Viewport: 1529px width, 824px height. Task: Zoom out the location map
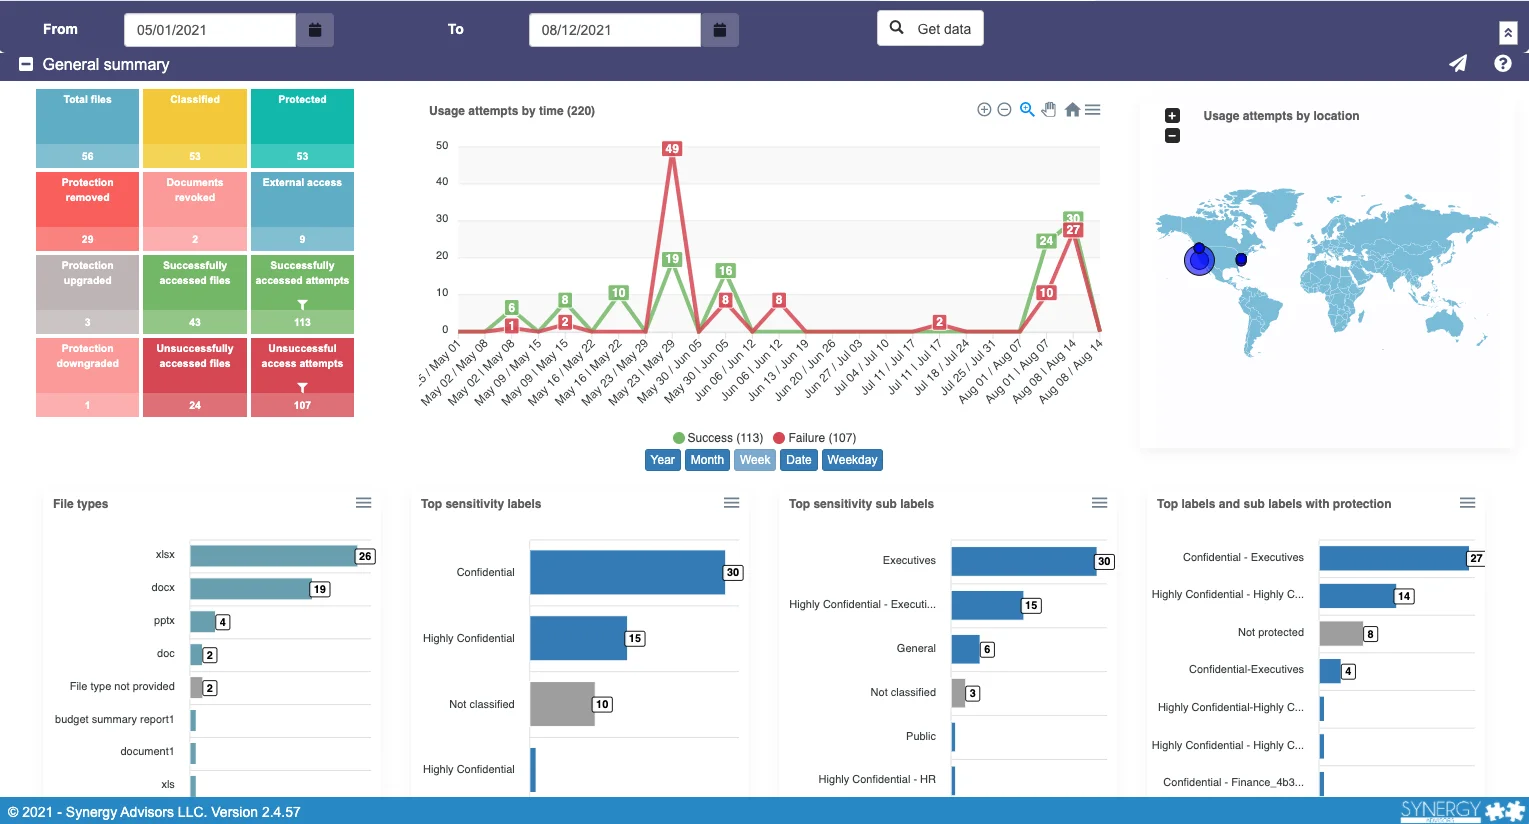pyautogui.click(x=1172, y=136)
